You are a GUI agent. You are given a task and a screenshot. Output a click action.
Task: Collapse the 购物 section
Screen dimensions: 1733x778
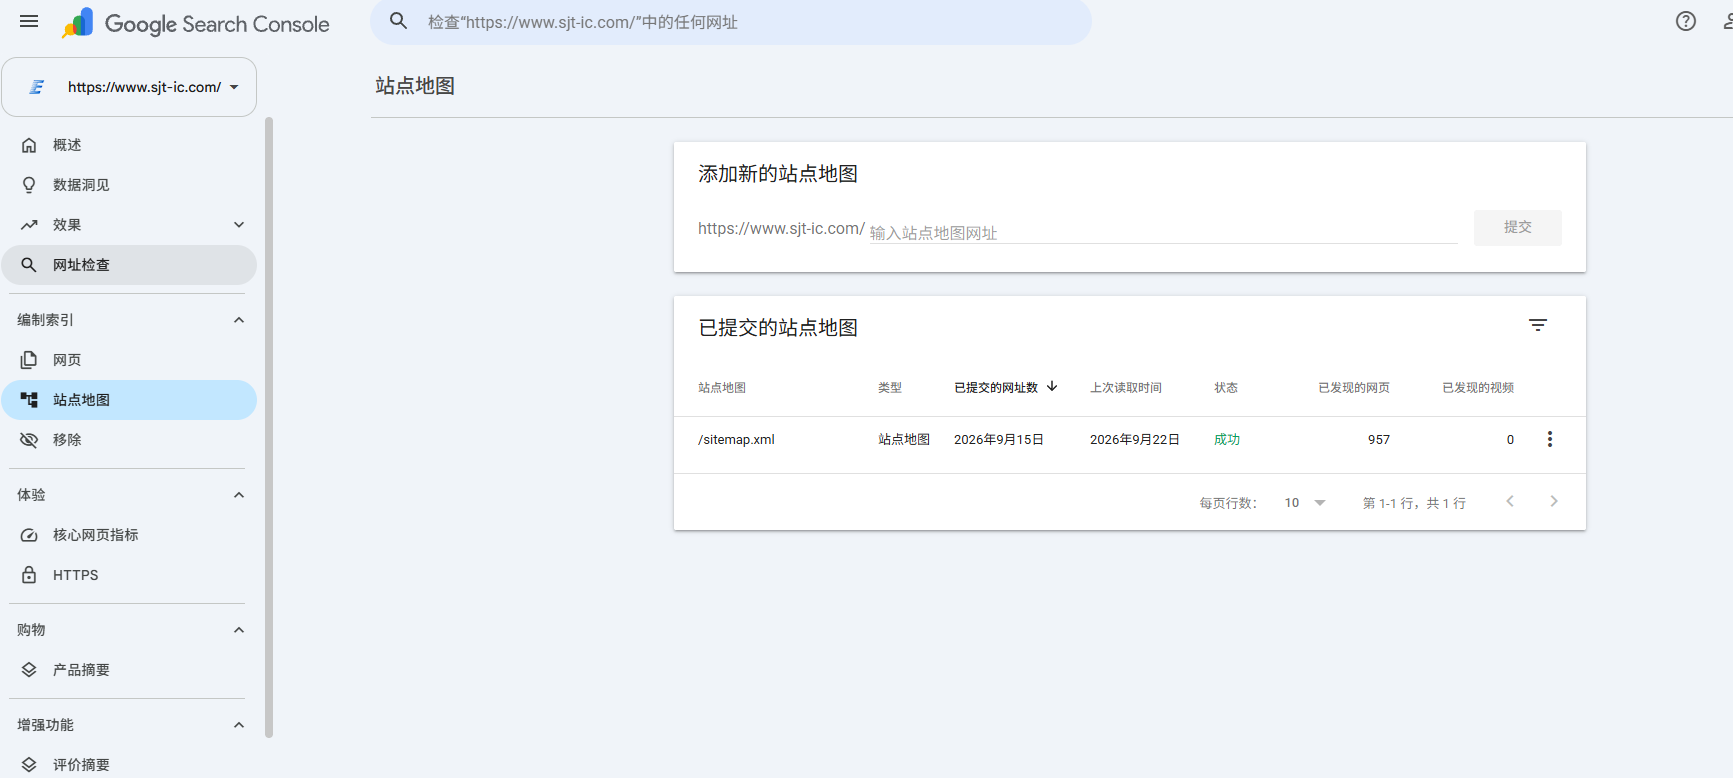tap(239, 630)
